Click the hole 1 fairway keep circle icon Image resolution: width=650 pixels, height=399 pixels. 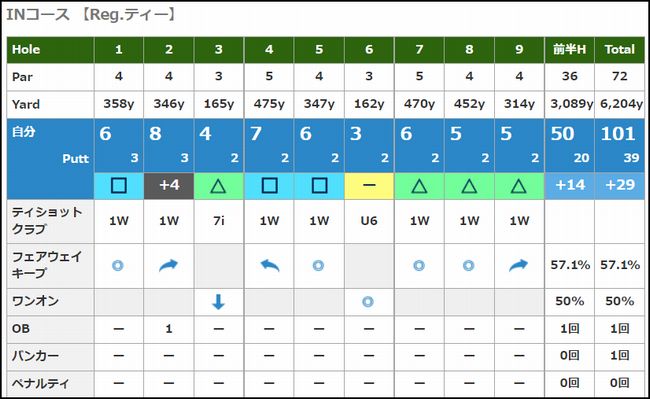(118, 266)
